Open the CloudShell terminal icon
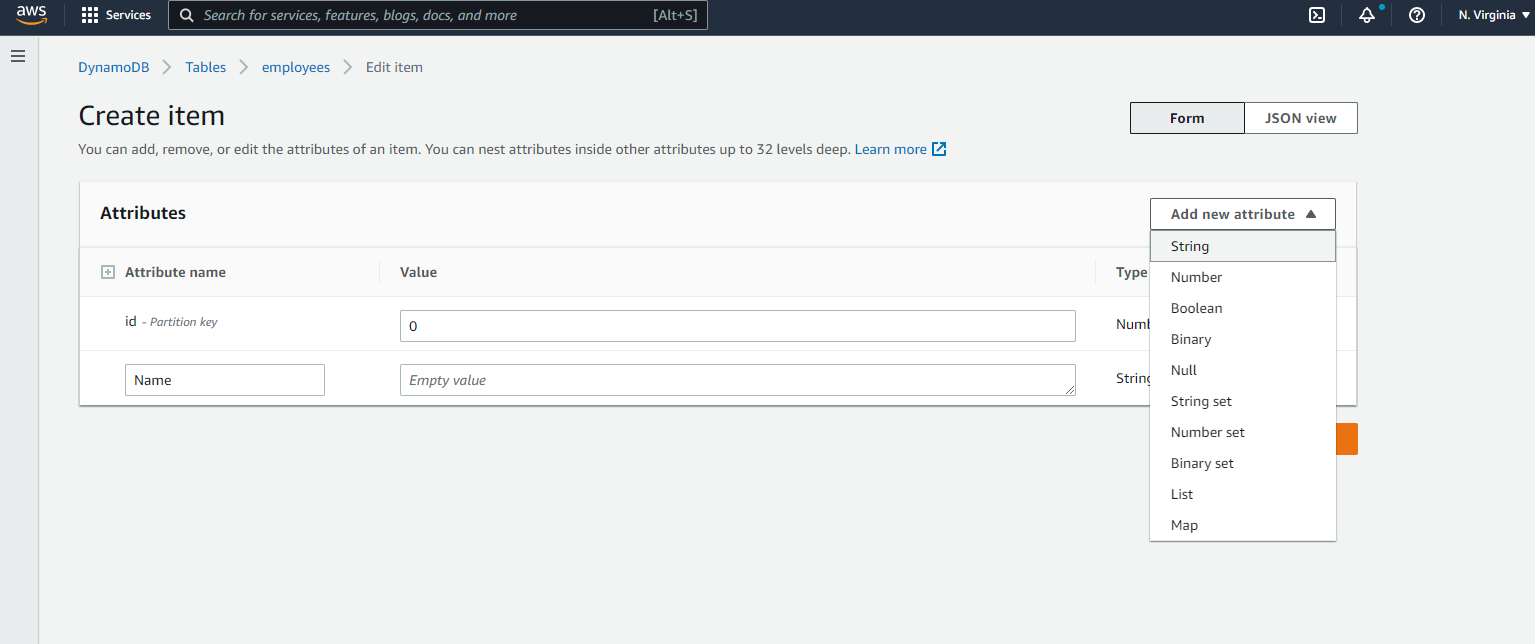 pos(1318,15)
